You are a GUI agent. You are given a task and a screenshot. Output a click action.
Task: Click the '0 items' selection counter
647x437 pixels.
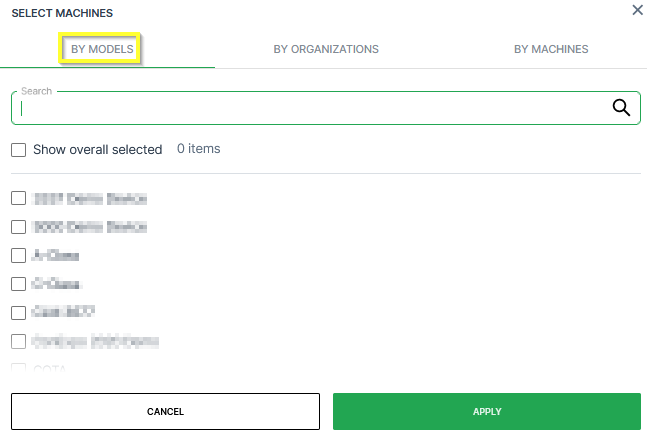coord(198,149)
